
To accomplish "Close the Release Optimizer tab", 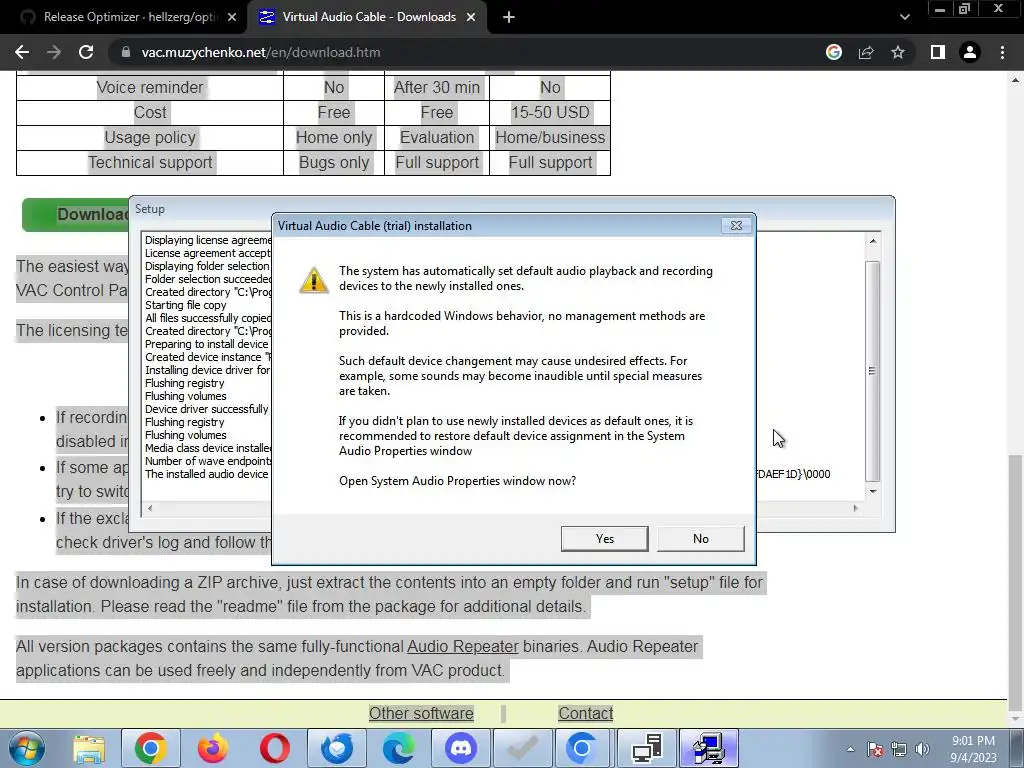I will point(232,18).
